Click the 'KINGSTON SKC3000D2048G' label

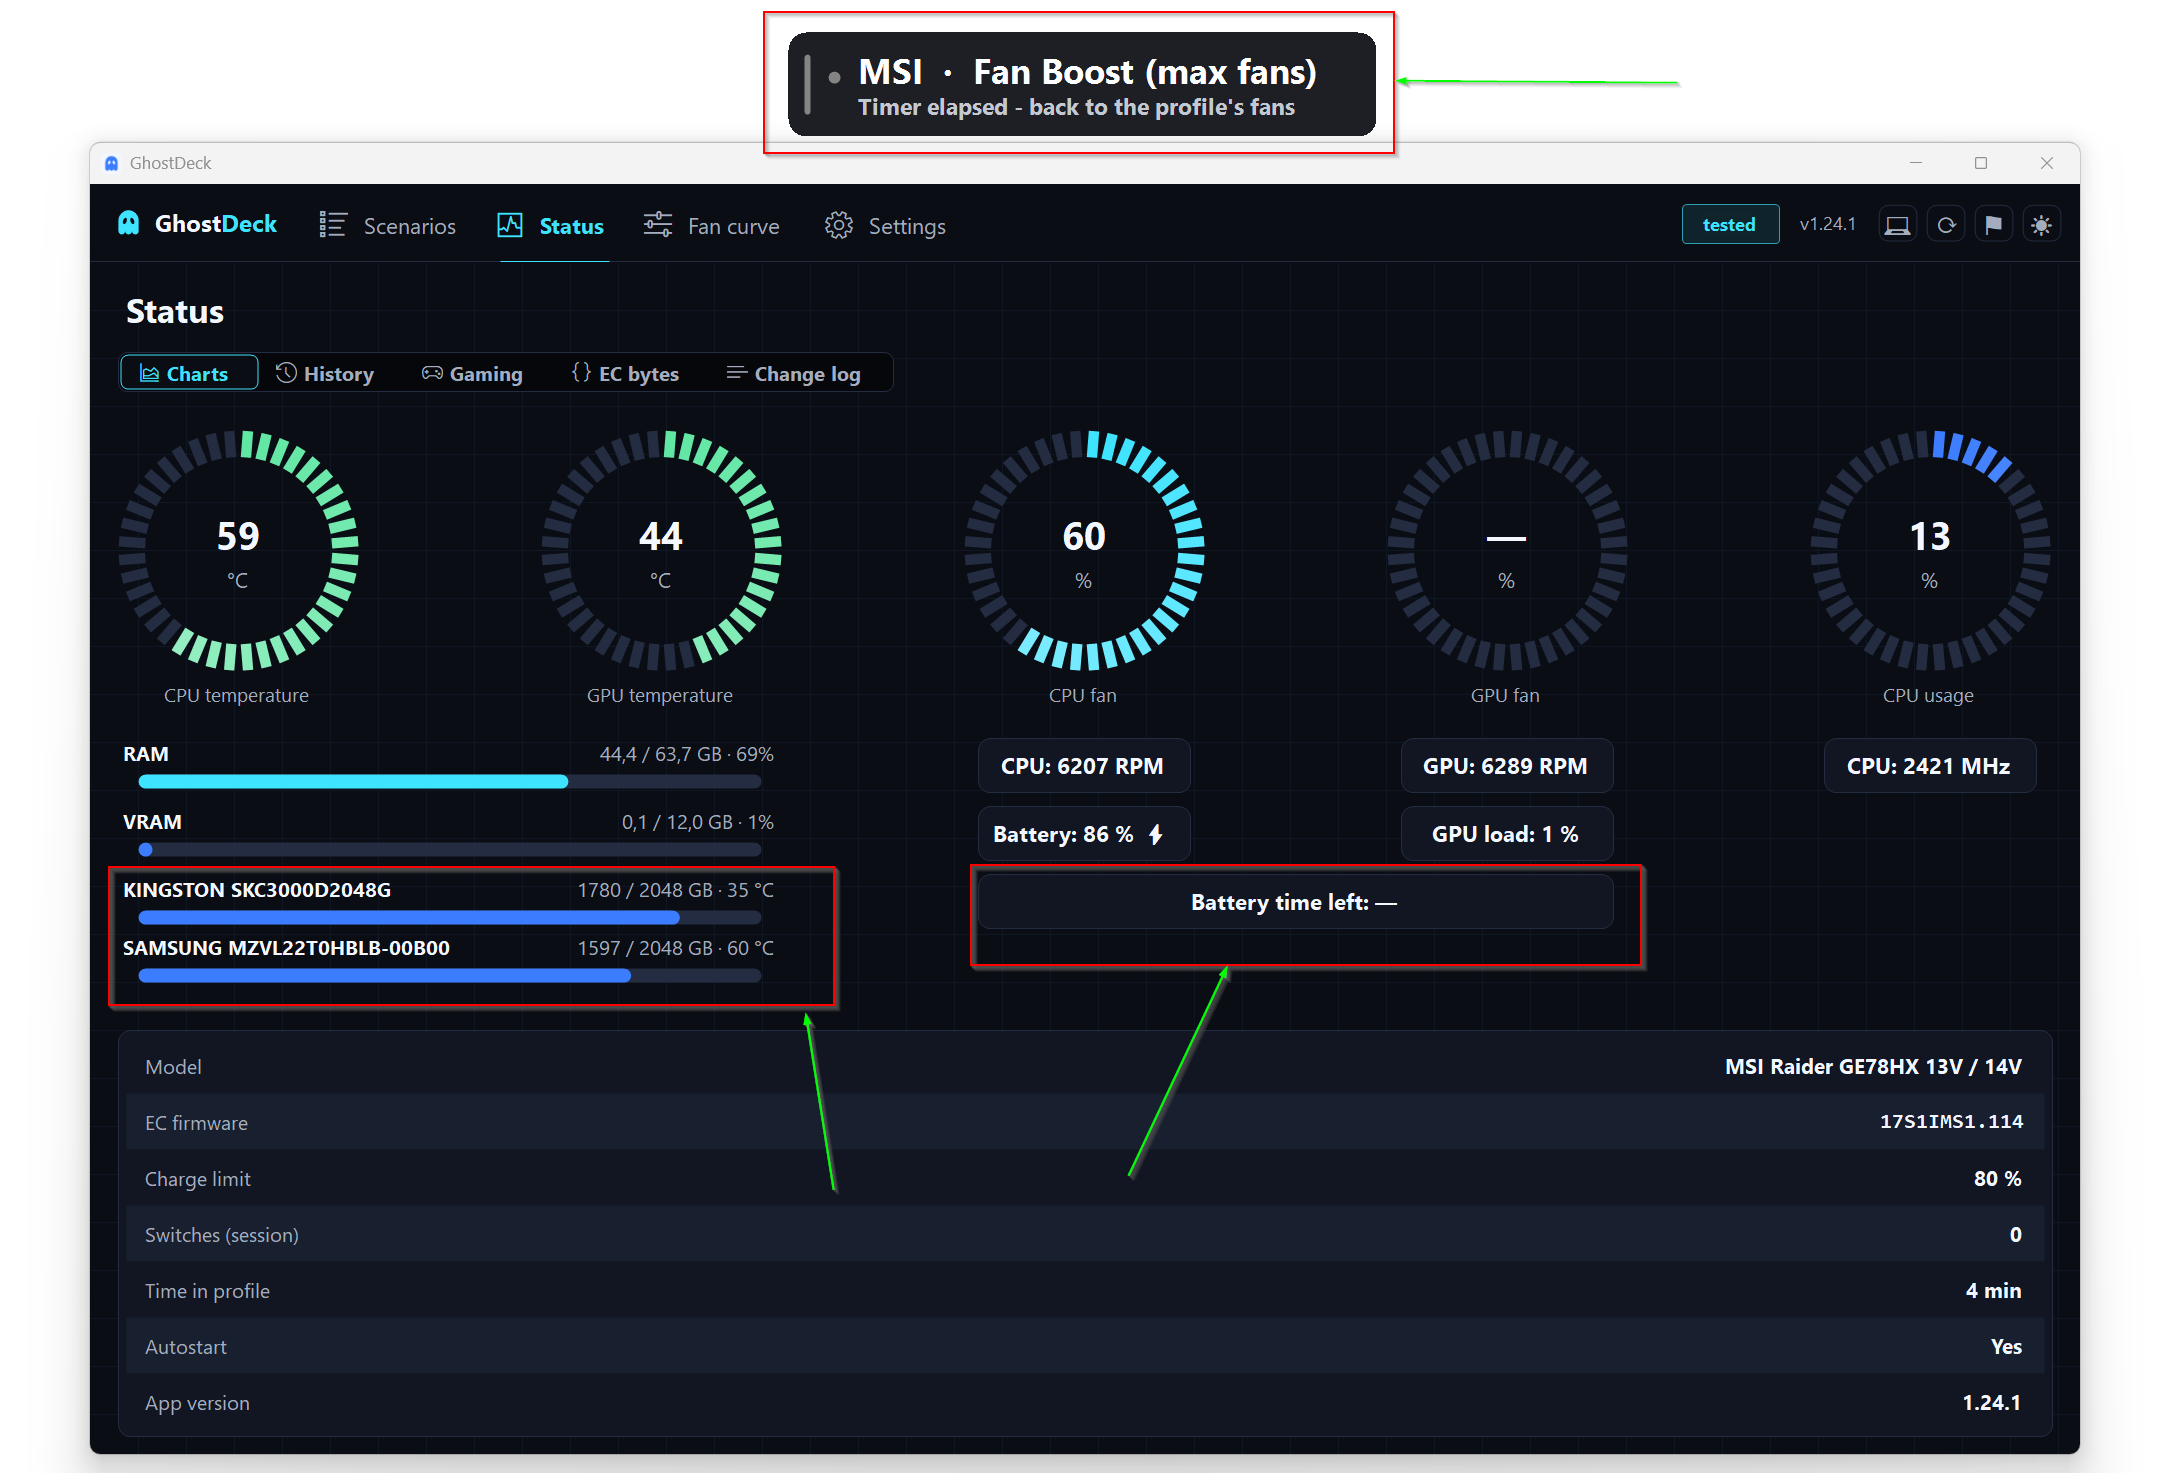tap(257, 890)
